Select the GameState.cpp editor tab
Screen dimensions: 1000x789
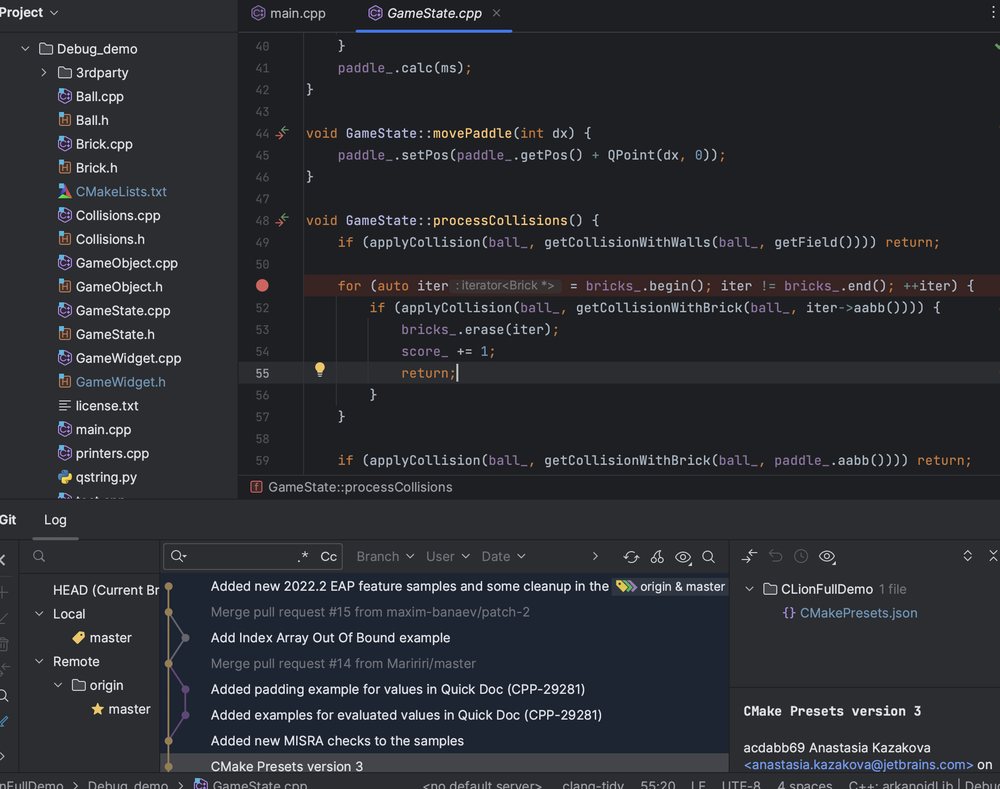(433, 13)
